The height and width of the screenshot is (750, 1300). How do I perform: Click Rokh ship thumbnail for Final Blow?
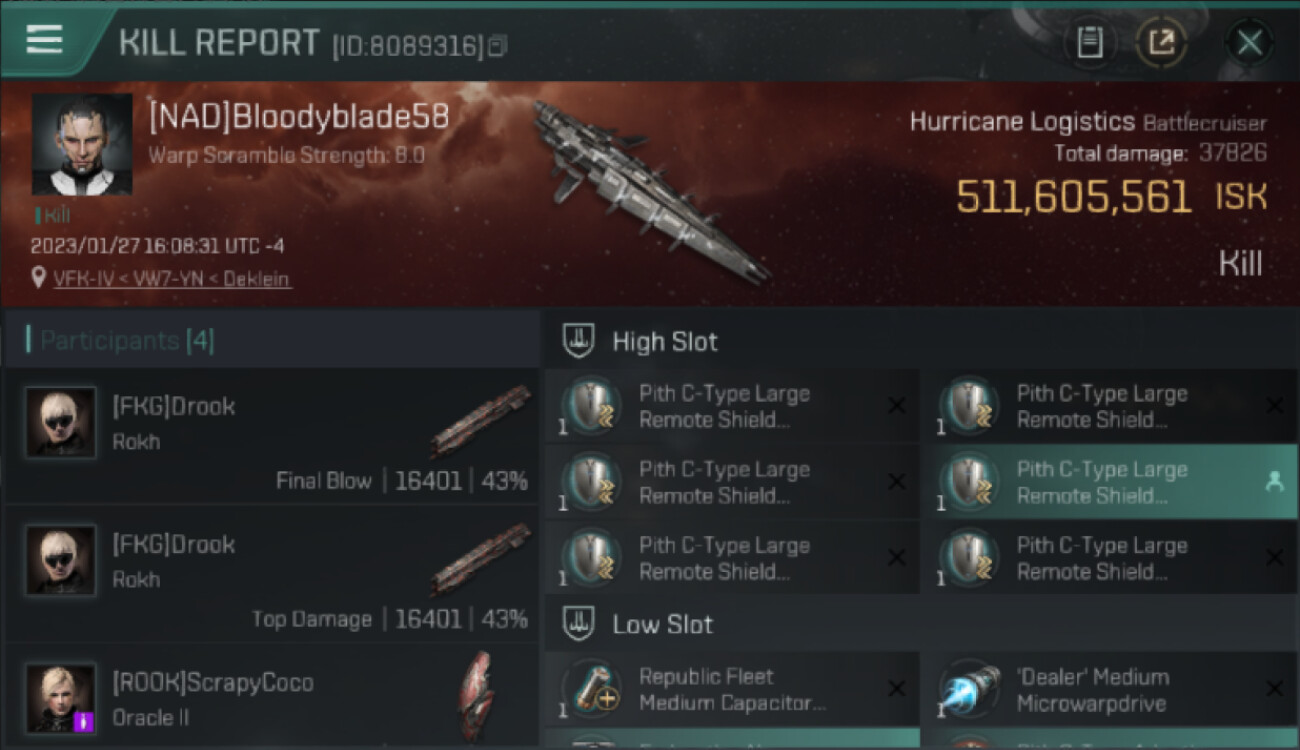click(480, 420)
